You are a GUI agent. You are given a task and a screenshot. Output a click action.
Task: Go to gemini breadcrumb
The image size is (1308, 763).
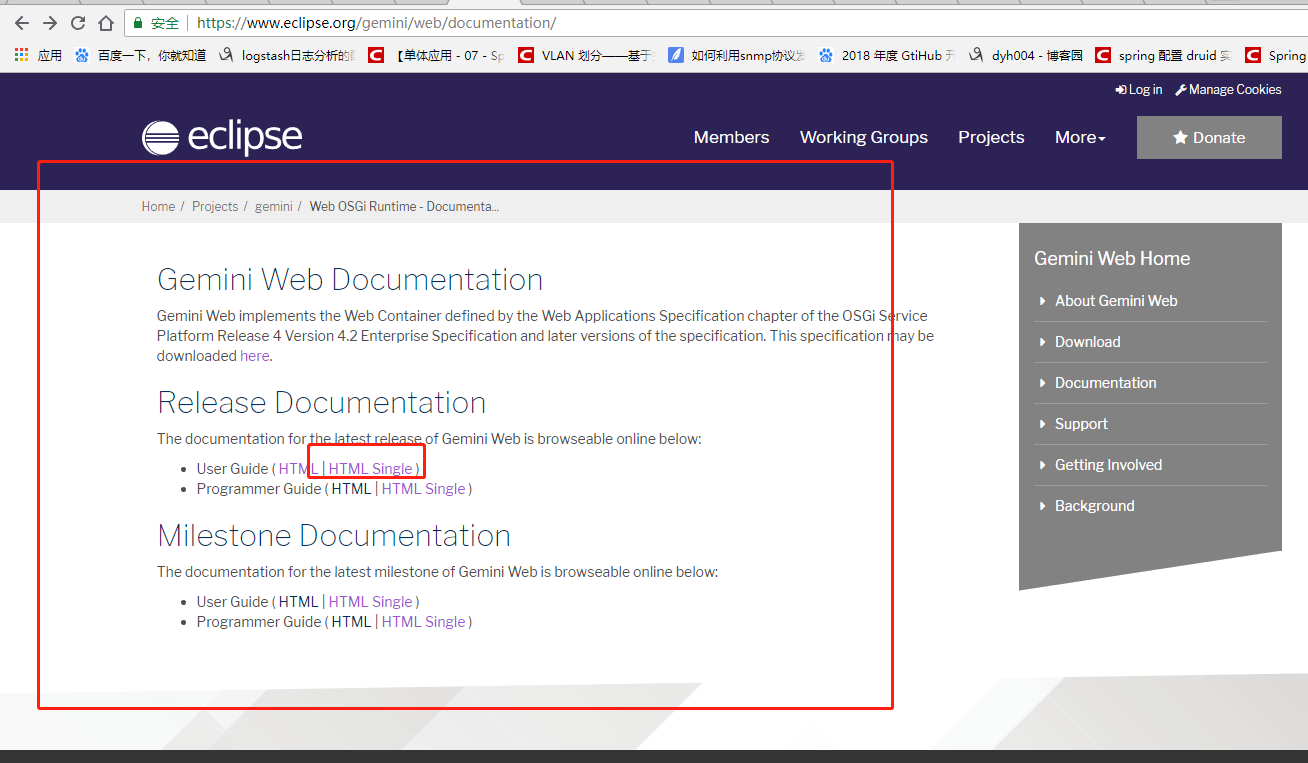[x=273, y=206]
